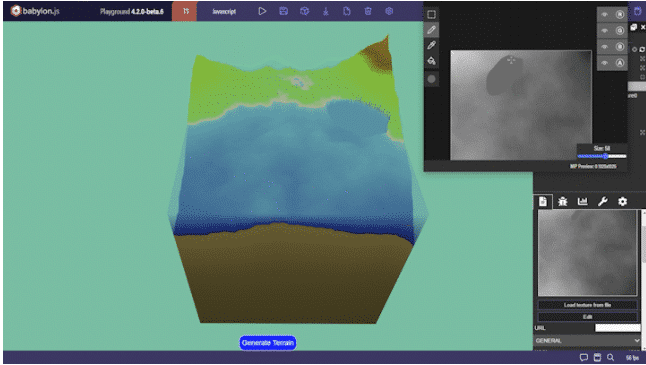Open the Statistics tab with chart icon
The height and width of the screenshot is (365, 646).
click(583, 201)
